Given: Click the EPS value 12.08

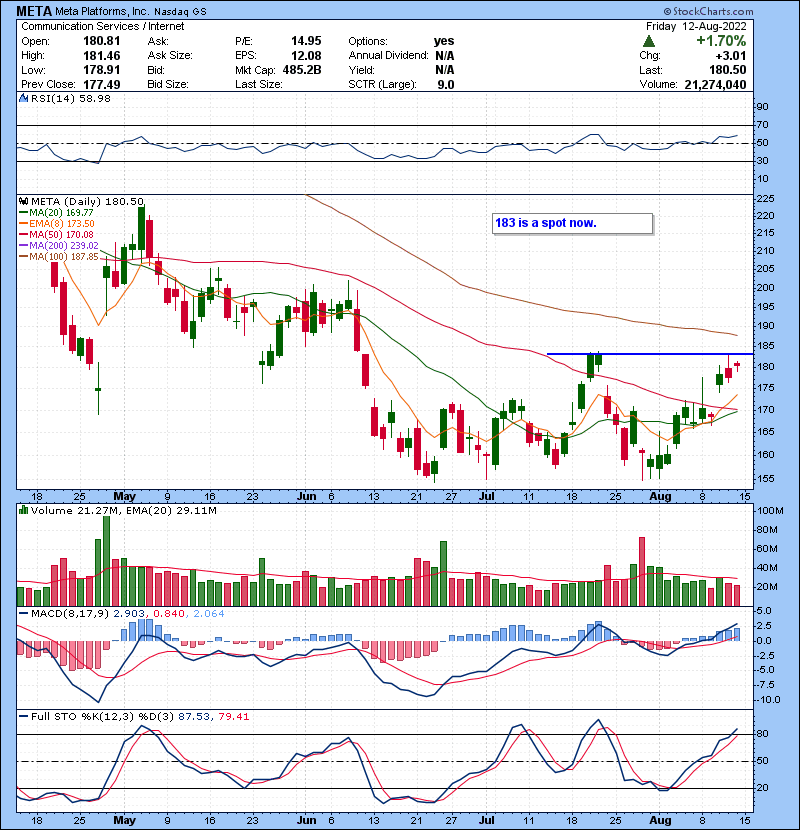Looking at the screenshot, I should coord(306,56).
